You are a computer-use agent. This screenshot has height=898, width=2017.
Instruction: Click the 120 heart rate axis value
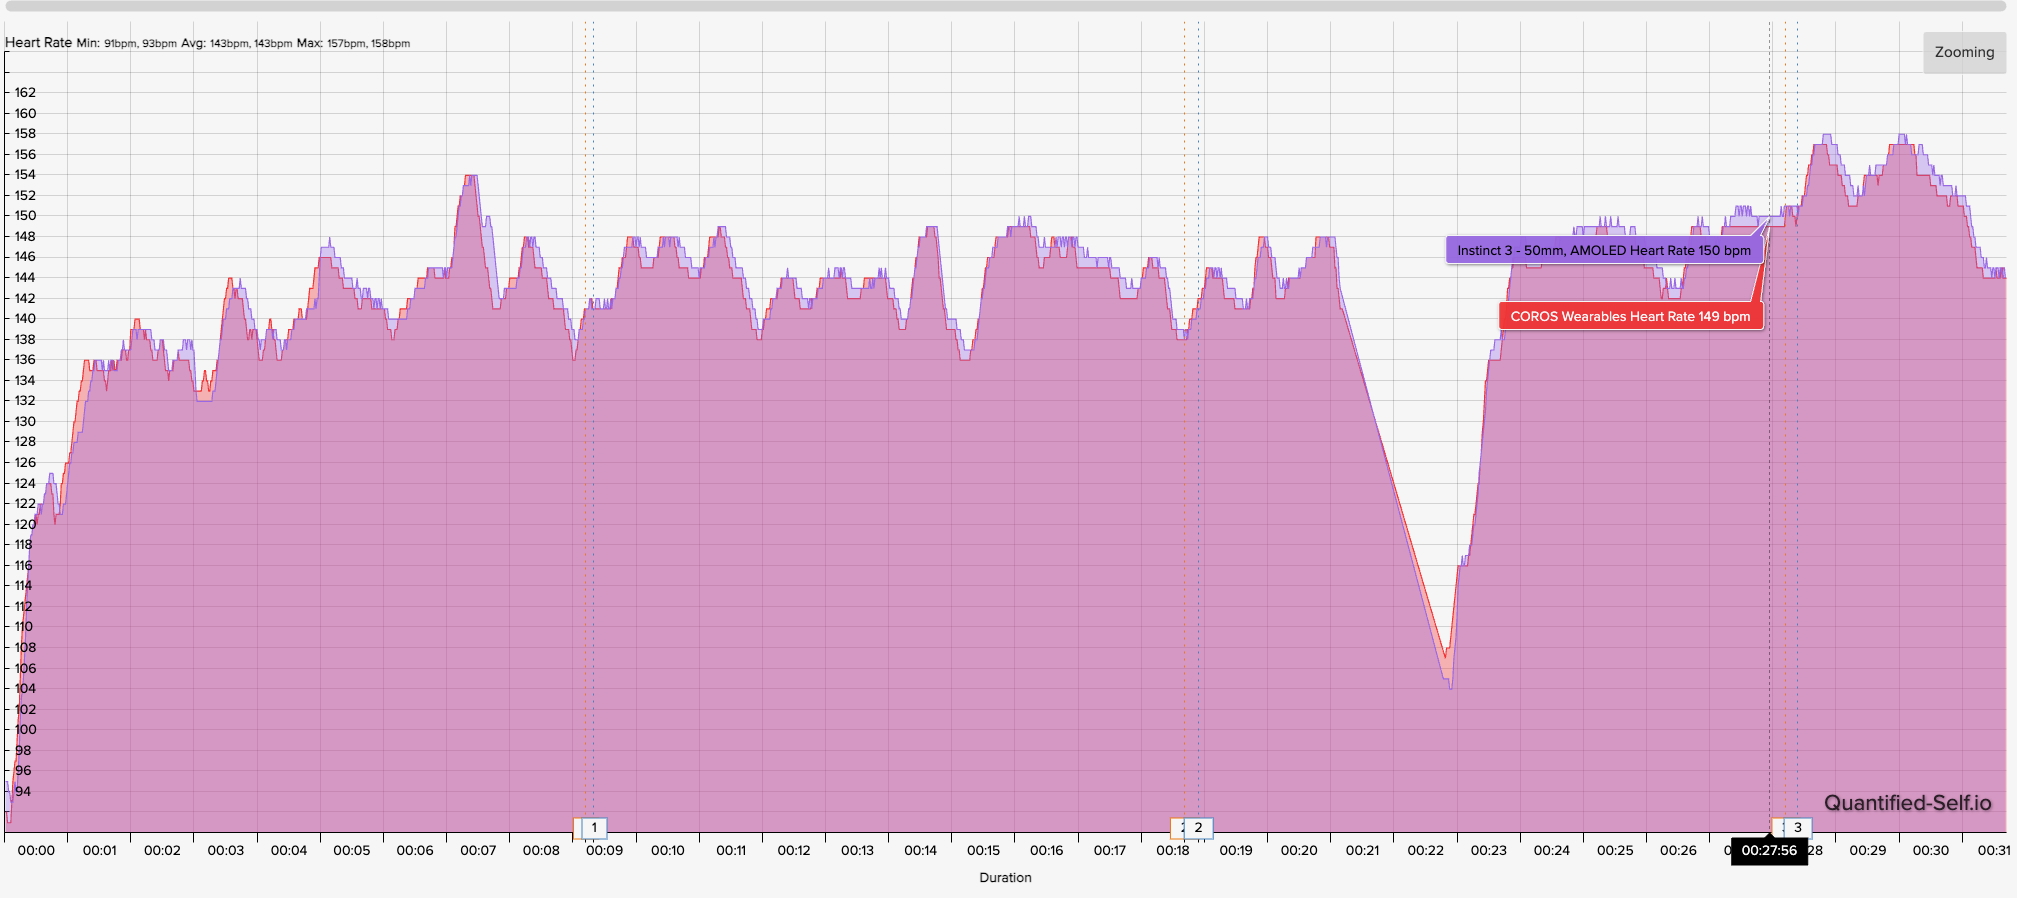pyautogui.click(x=25, y=524)
